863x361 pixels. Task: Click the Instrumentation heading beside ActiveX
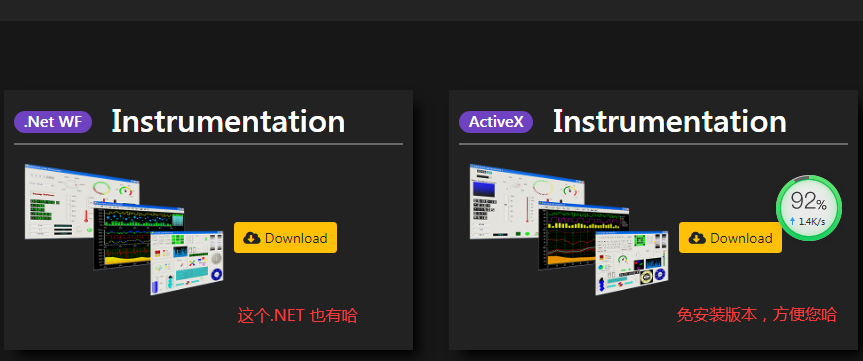670,122
